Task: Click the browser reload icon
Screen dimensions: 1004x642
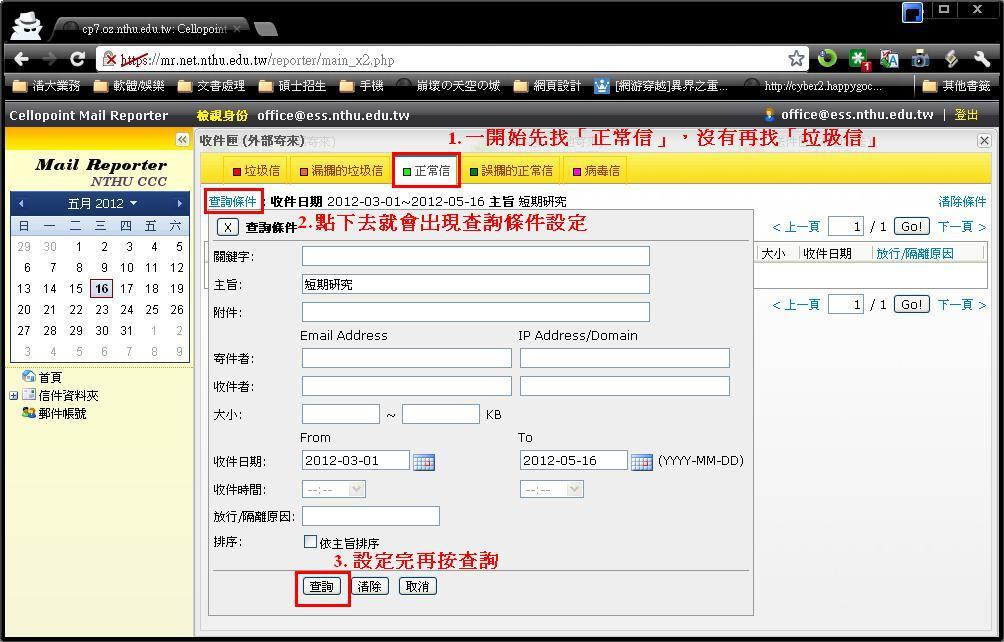Action: [x=77, y=59]
